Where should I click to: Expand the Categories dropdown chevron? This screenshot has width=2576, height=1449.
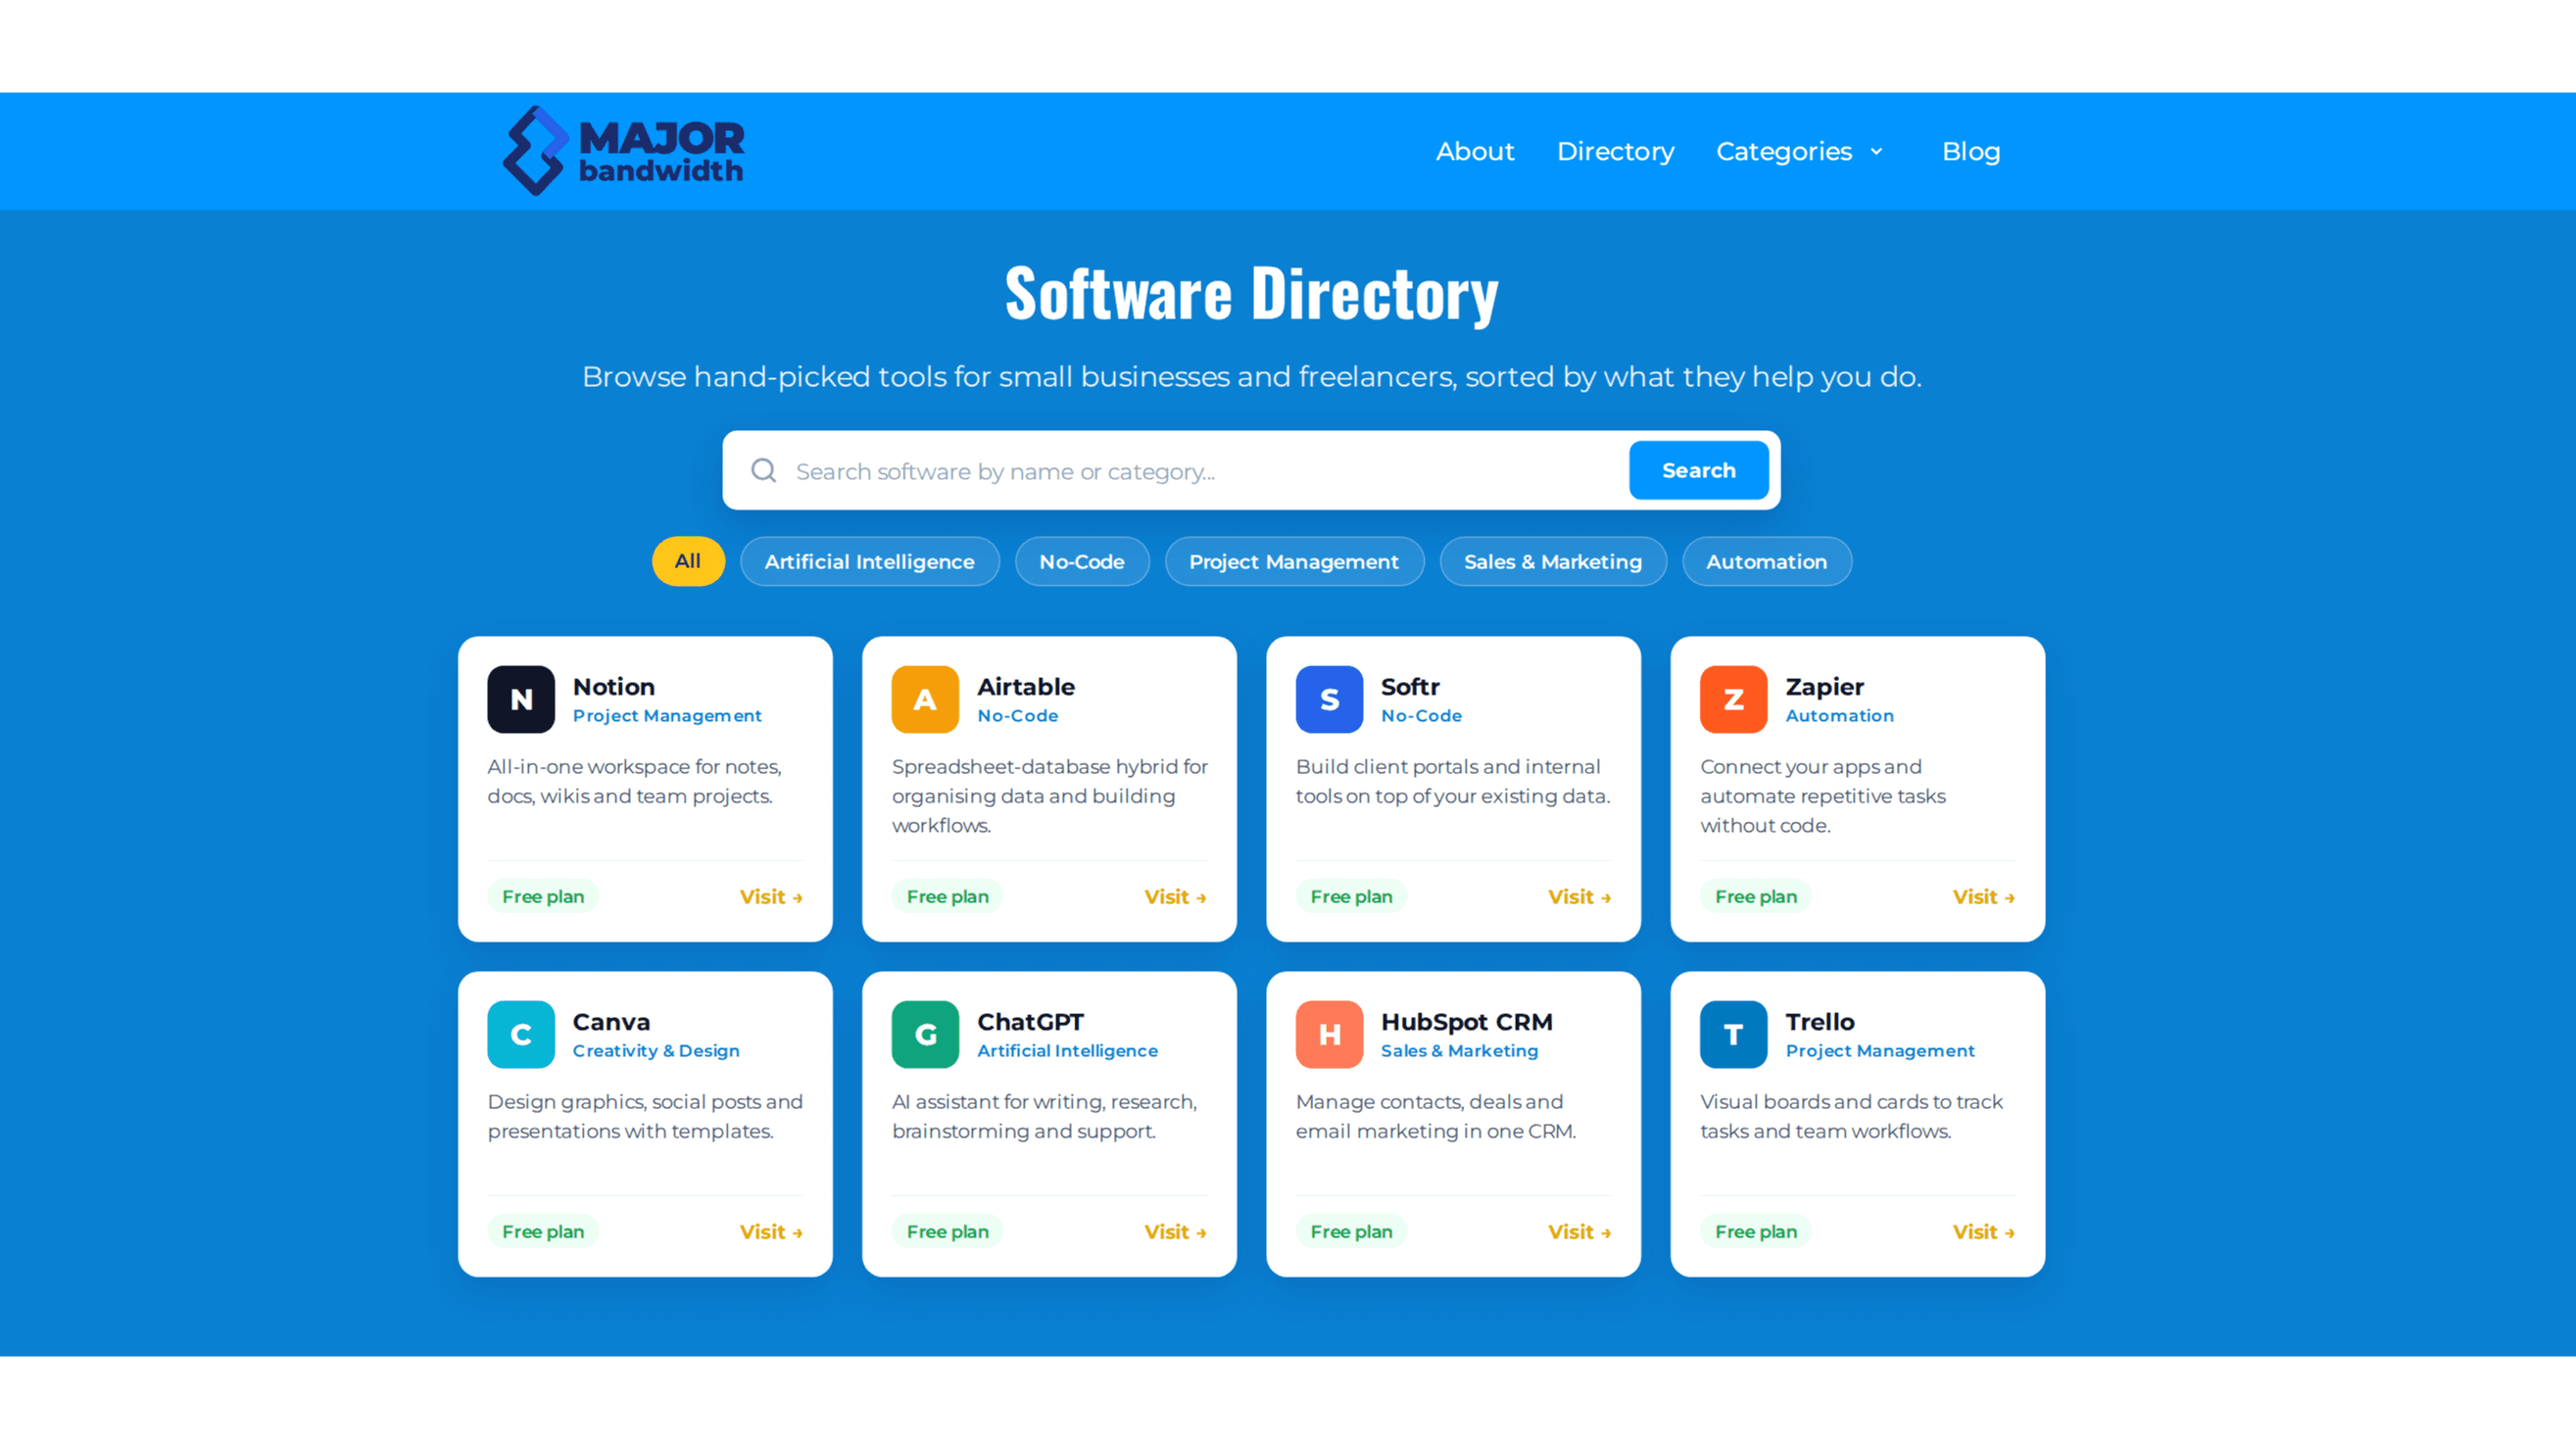[x=1876, y=152]
